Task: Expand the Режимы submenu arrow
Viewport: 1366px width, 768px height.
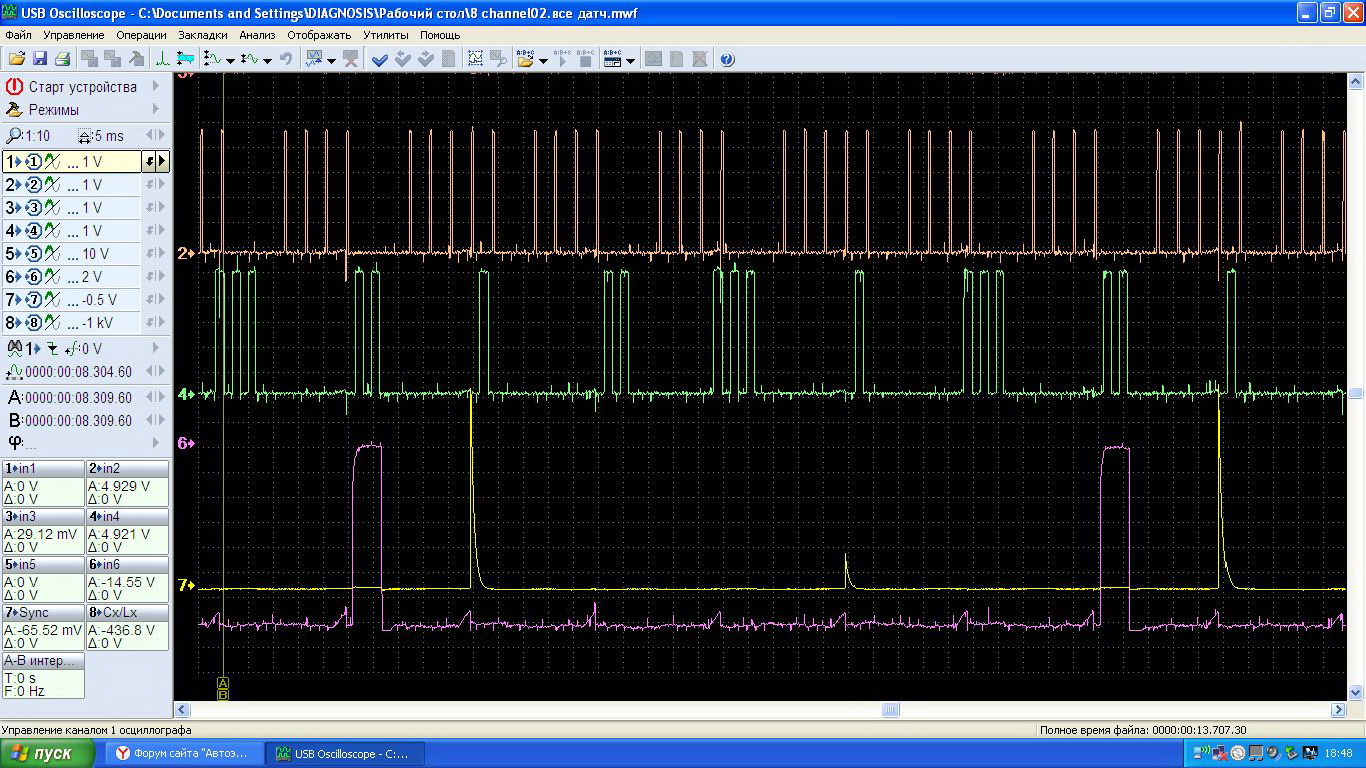Action: coord(156,110)
